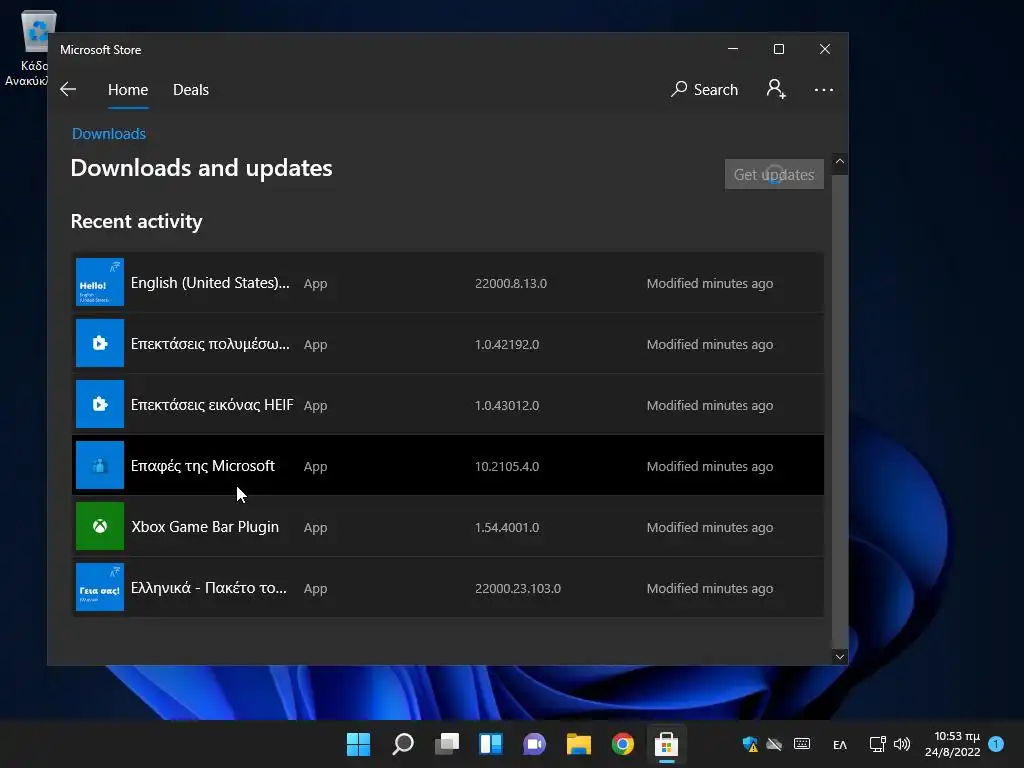Switch input language via ΕΛ indicator
The image size is (1024, 768).
point(840,744)
